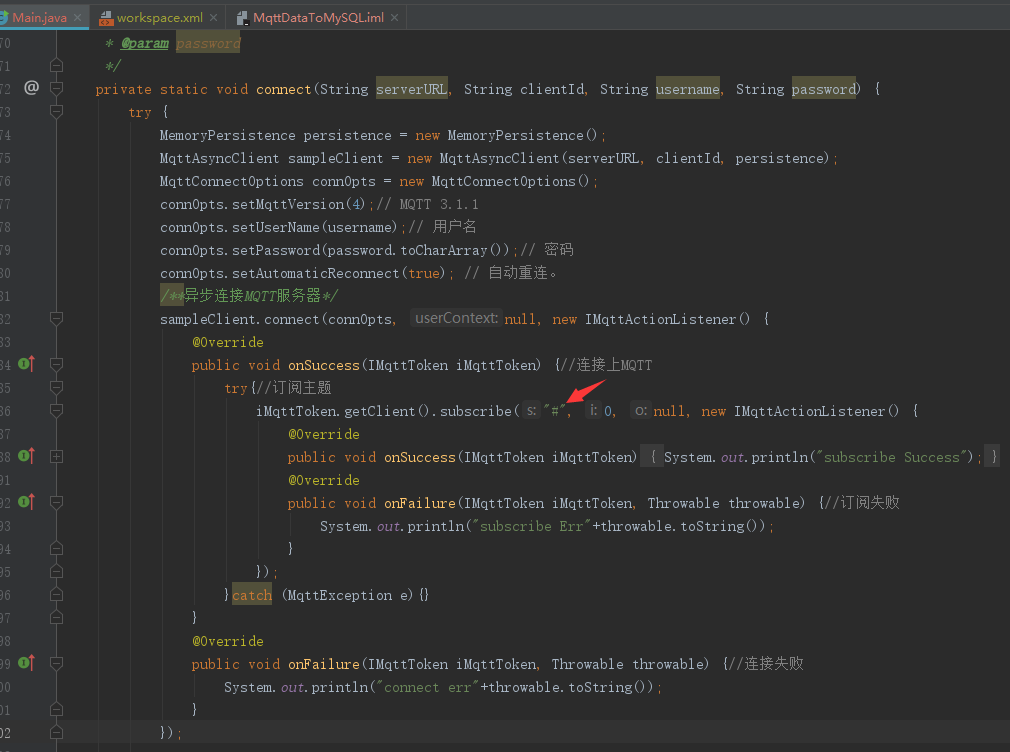1010x752 pixels.
Task: Expand folded body via opening brace before System.out.println("subscribe Success")
Action: (653, 457)
